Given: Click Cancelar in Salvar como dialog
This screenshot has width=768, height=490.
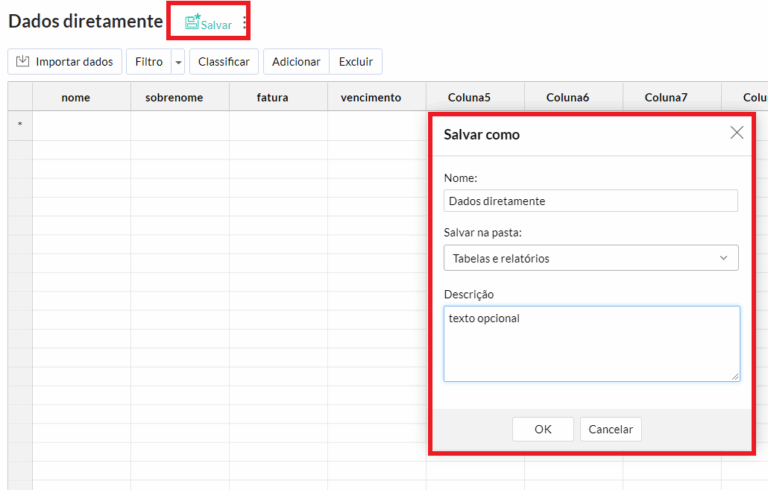Looking at the screenshot, I should pyautogui.click(x=610, y=429).
